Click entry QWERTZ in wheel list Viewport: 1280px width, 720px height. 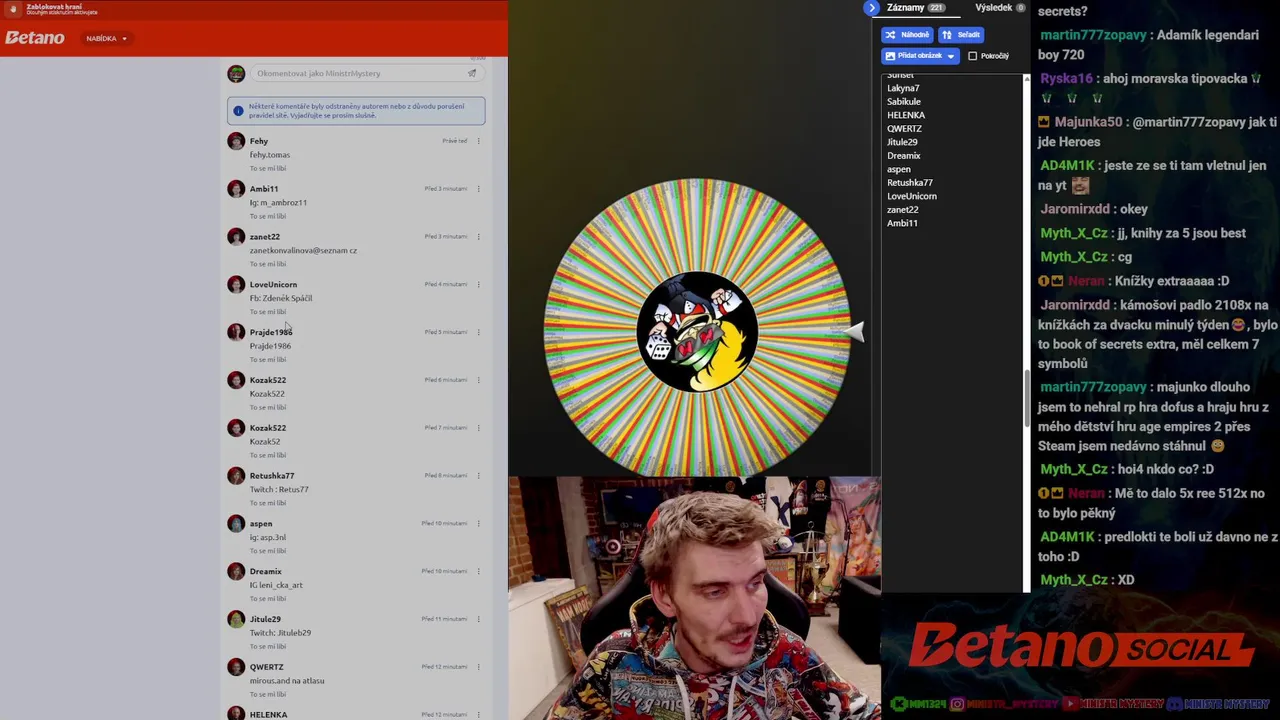click(x=904, y=129)
